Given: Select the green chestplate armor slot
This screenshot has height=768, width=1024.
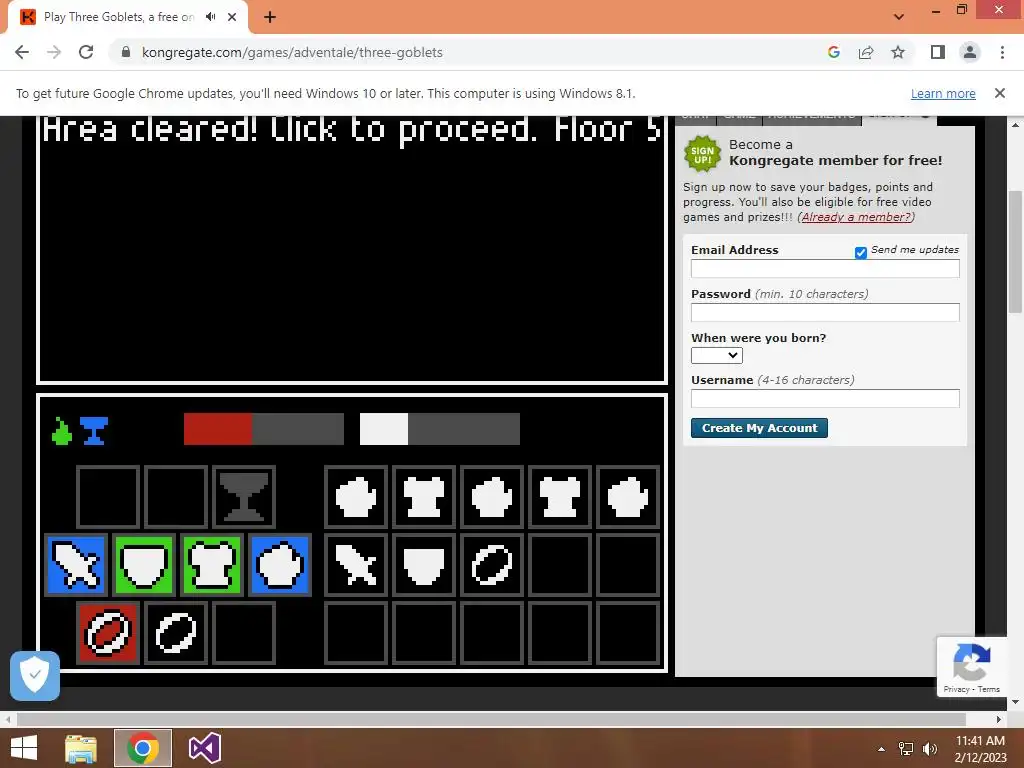Looking at the screenshot, I should pyautogui.click(x=212, y=565).
